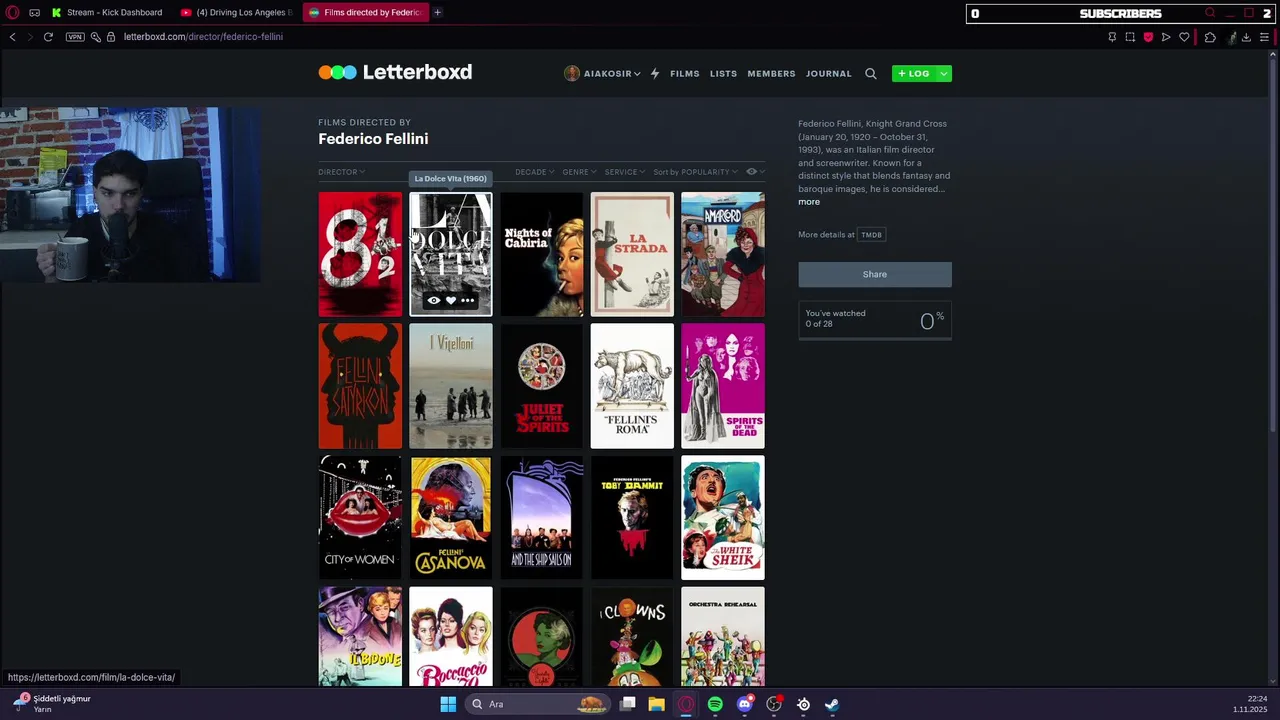Viewport: 1280px width, 720px height.
Task: Open the Juliet of the Spirits poster
Action: click(541, 386)
